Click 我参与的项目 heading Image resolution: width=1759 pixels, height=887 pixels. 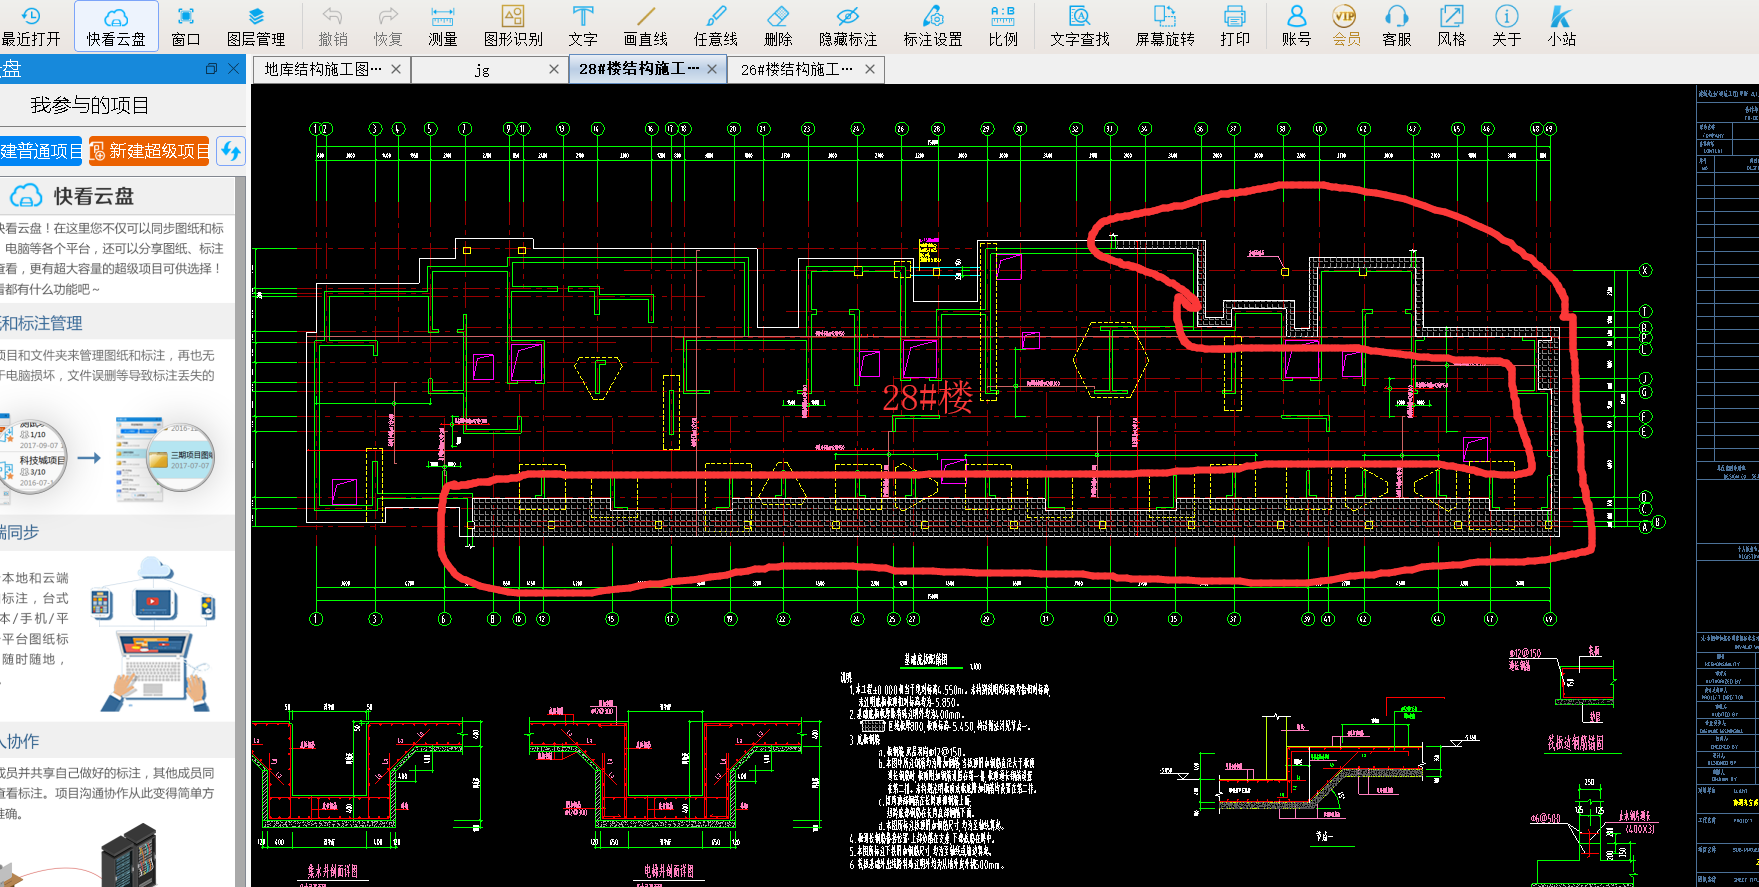tap(90, 105)
